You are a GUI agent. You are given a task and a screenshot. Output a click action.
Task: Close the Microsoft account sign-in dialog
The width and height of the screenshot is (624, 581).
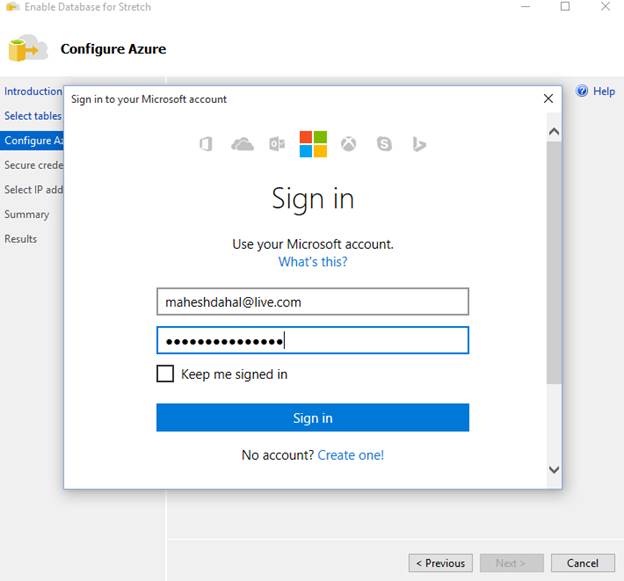548,99
